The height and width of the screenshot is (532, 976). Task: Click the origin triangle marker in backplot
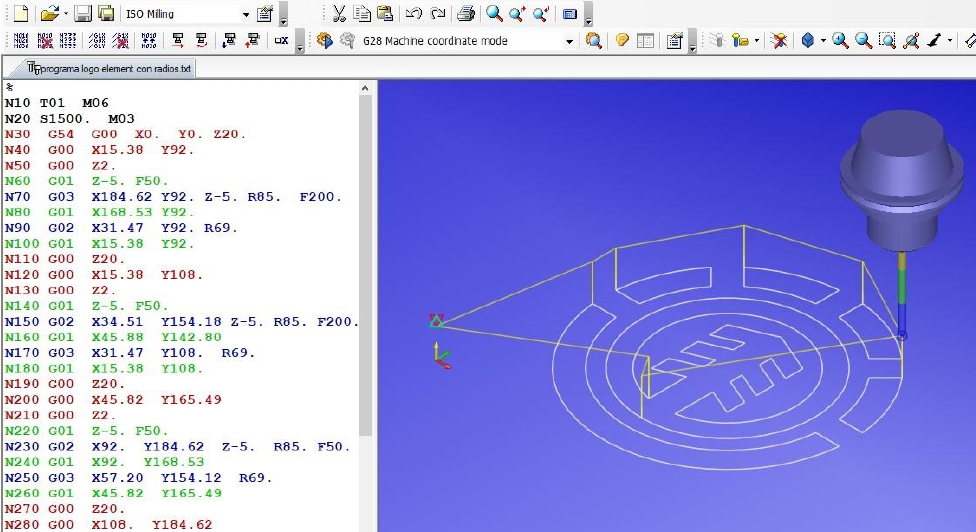[436, 321]
